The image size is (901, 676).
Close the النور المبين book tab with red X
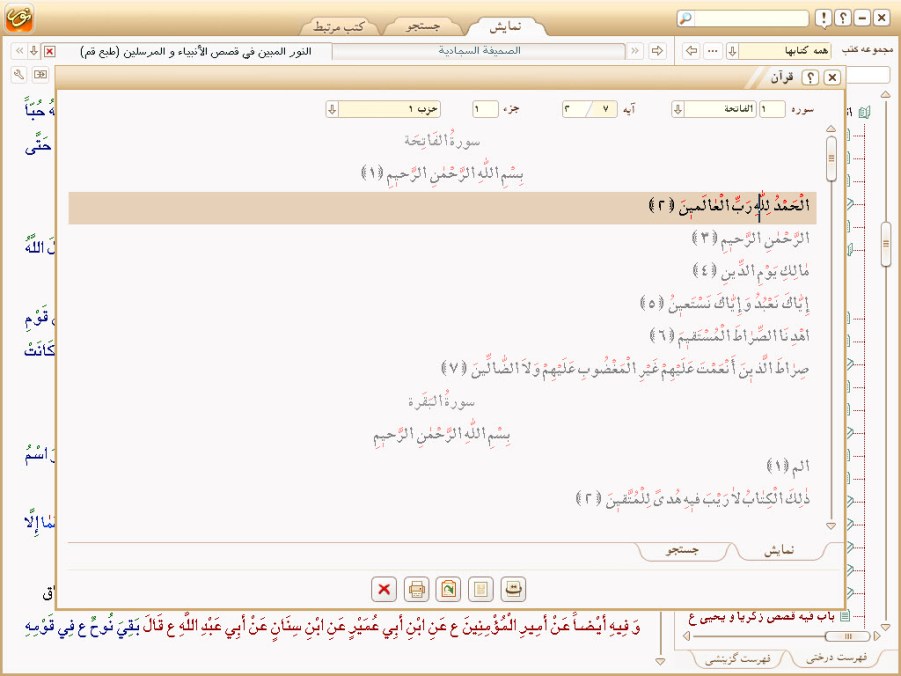pos(50,51)
